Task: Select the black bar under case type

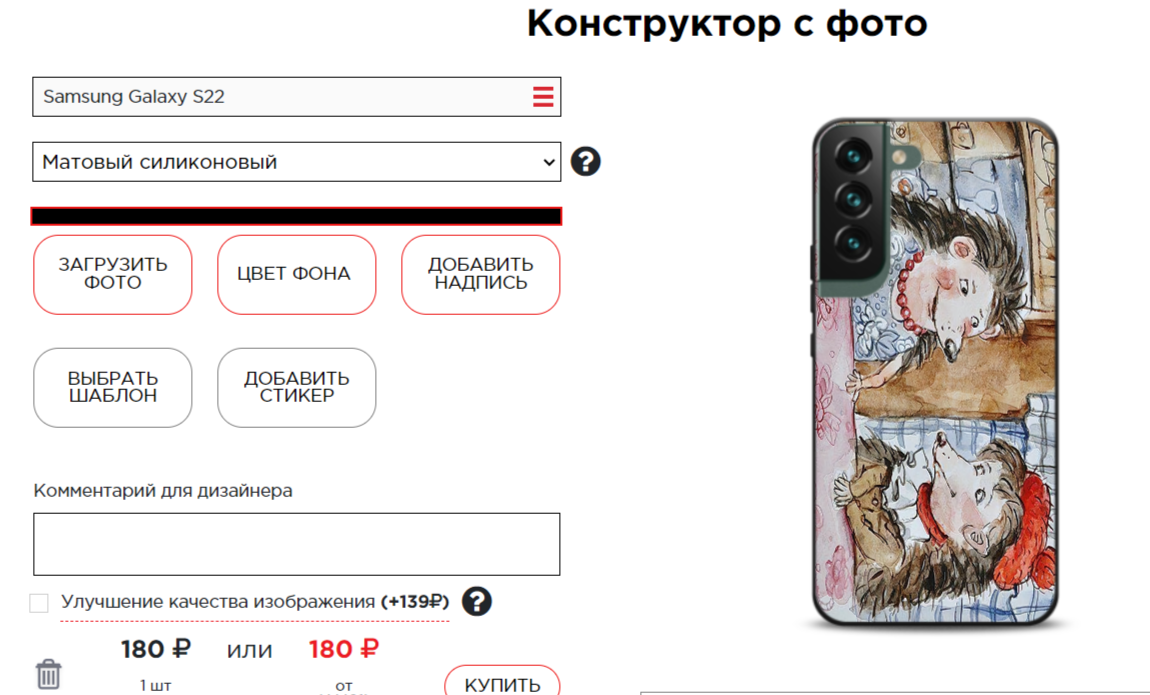Action: pos(296,216)
